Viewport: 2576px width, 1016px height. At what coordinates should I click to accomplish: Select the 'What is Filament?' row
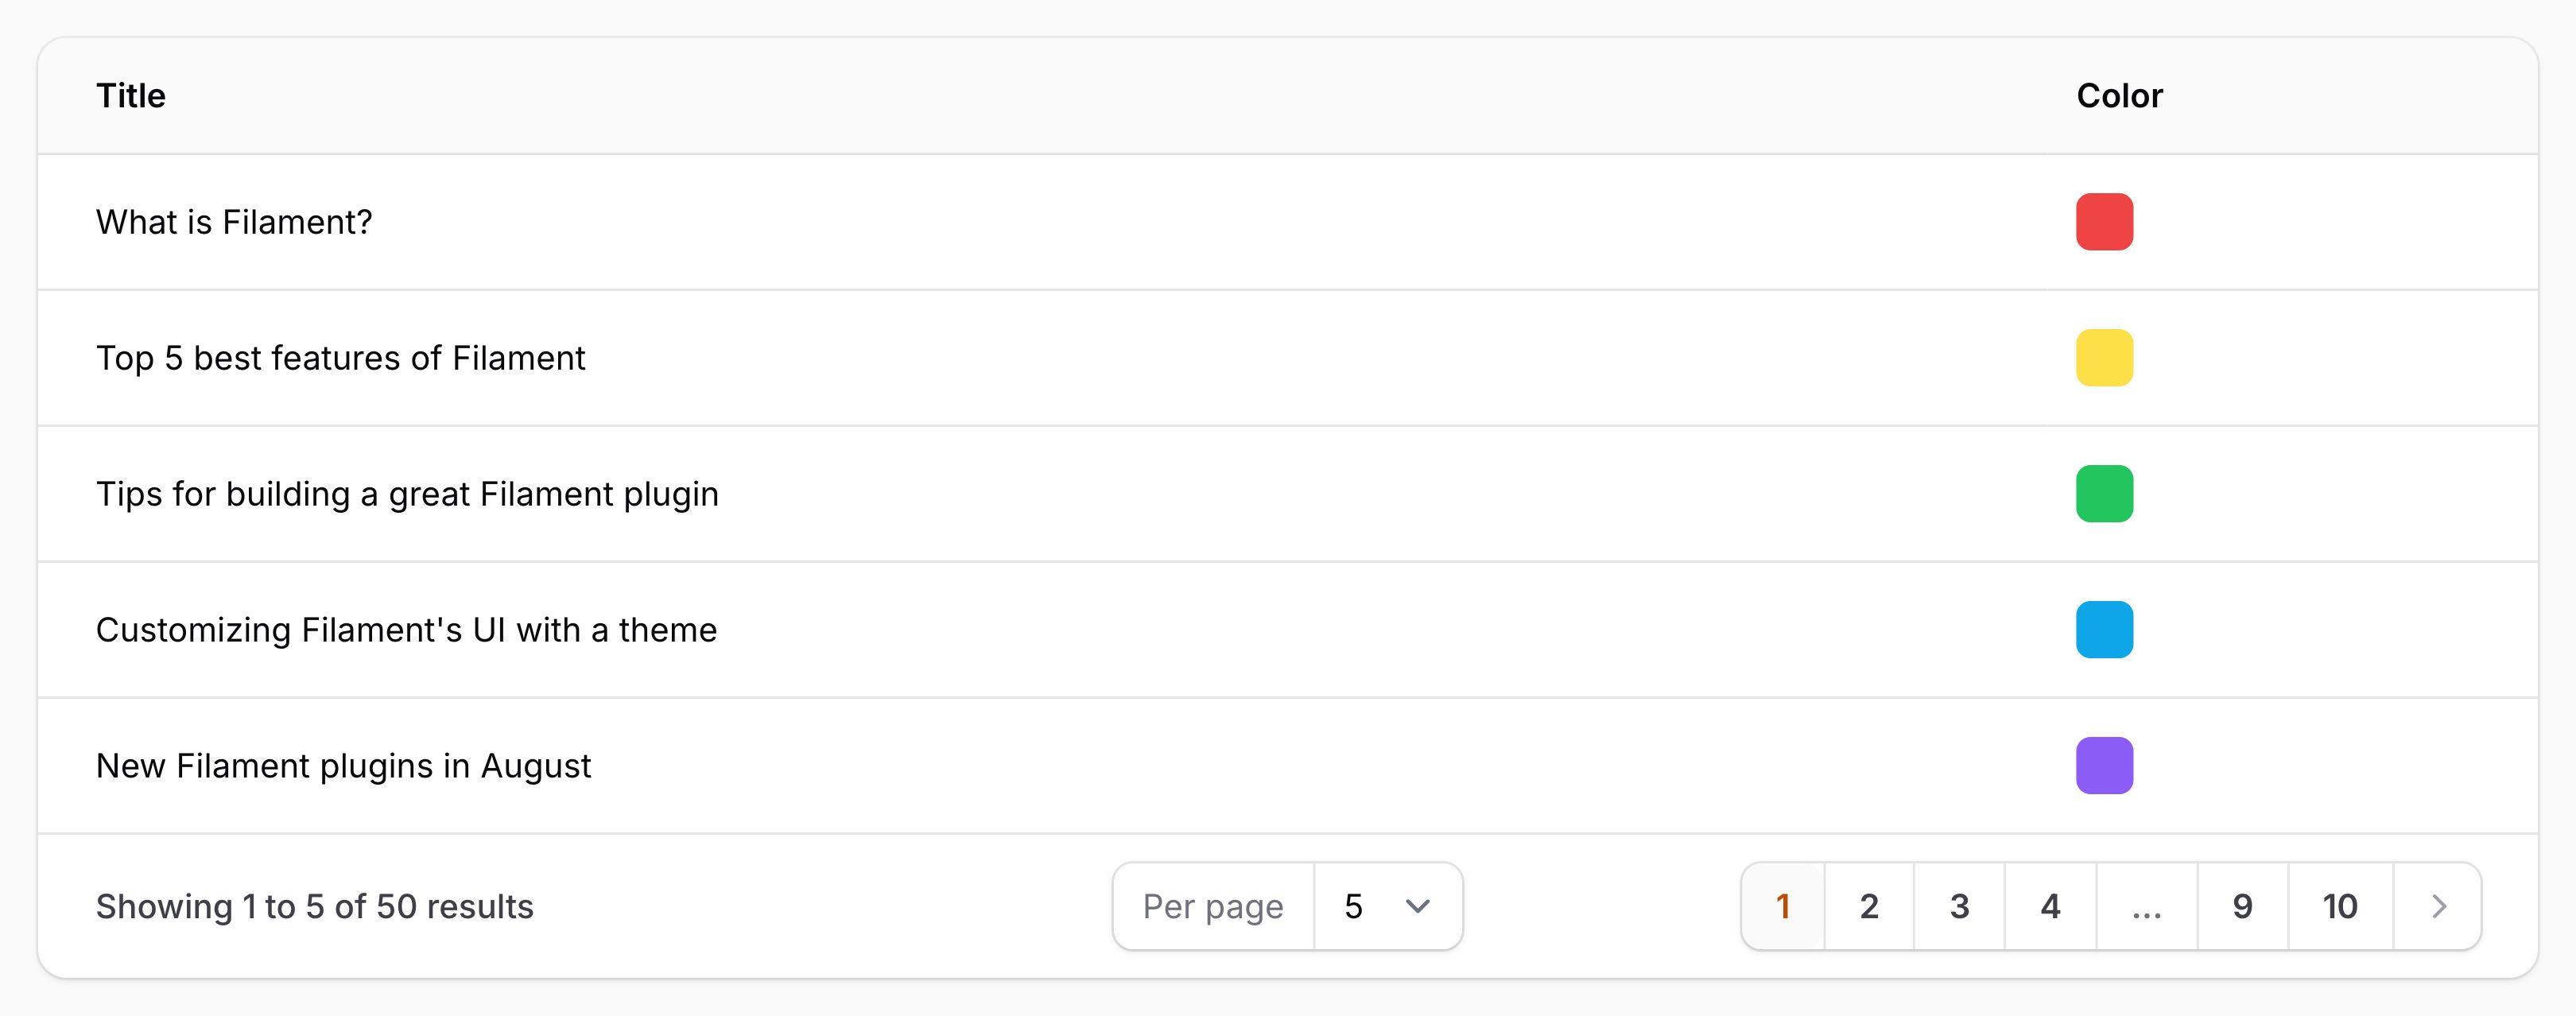click(x=234, y=222)
